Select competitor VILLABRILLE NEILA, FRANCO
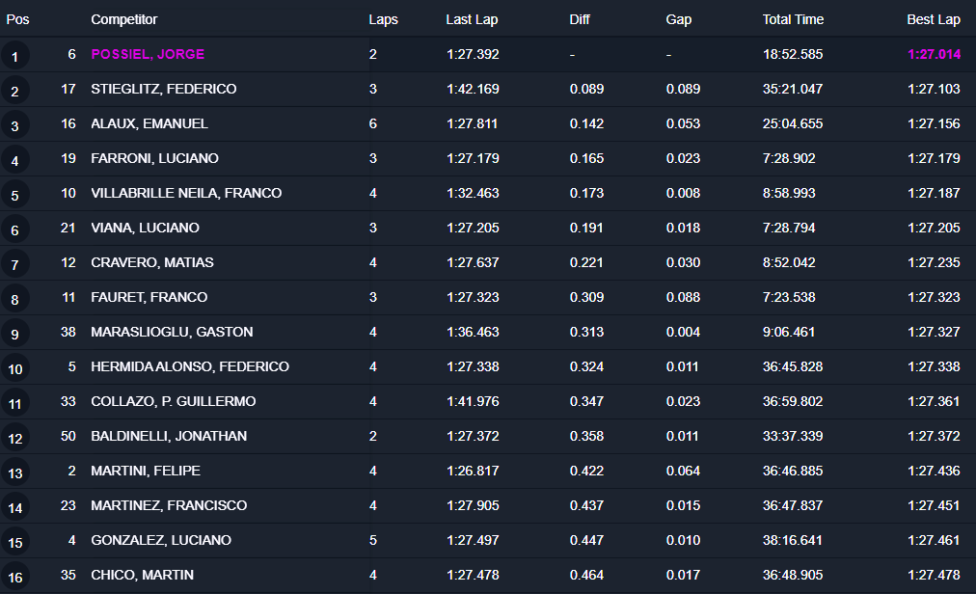Viewport: 976px width, 594px height. (x=186, y=193)
